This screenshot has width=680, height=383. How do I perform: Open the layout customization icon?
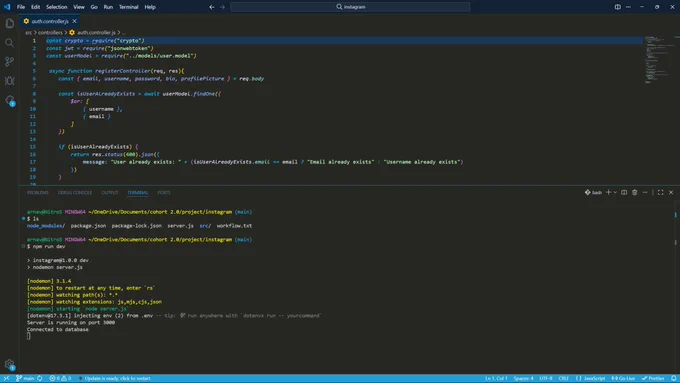[618, 7]
